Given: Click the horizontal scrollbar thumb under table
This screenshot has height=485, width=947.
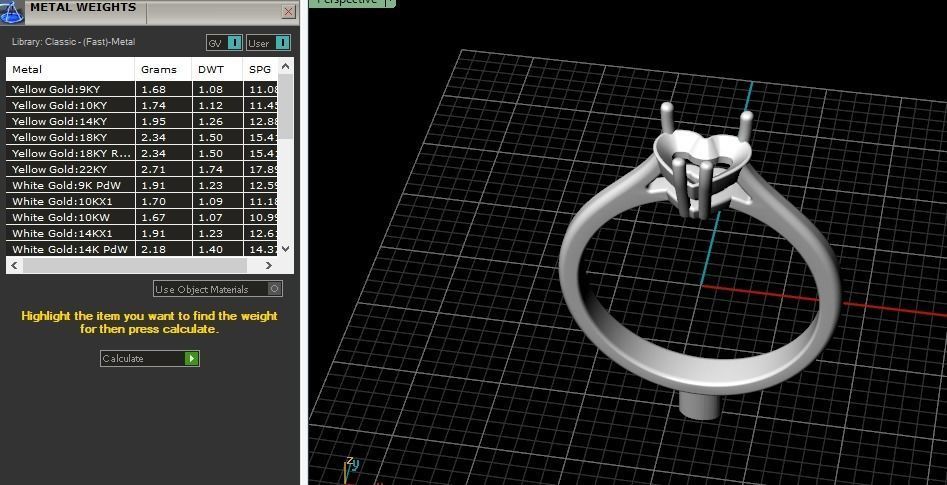Looking at the screenshot, I should 135,265.
